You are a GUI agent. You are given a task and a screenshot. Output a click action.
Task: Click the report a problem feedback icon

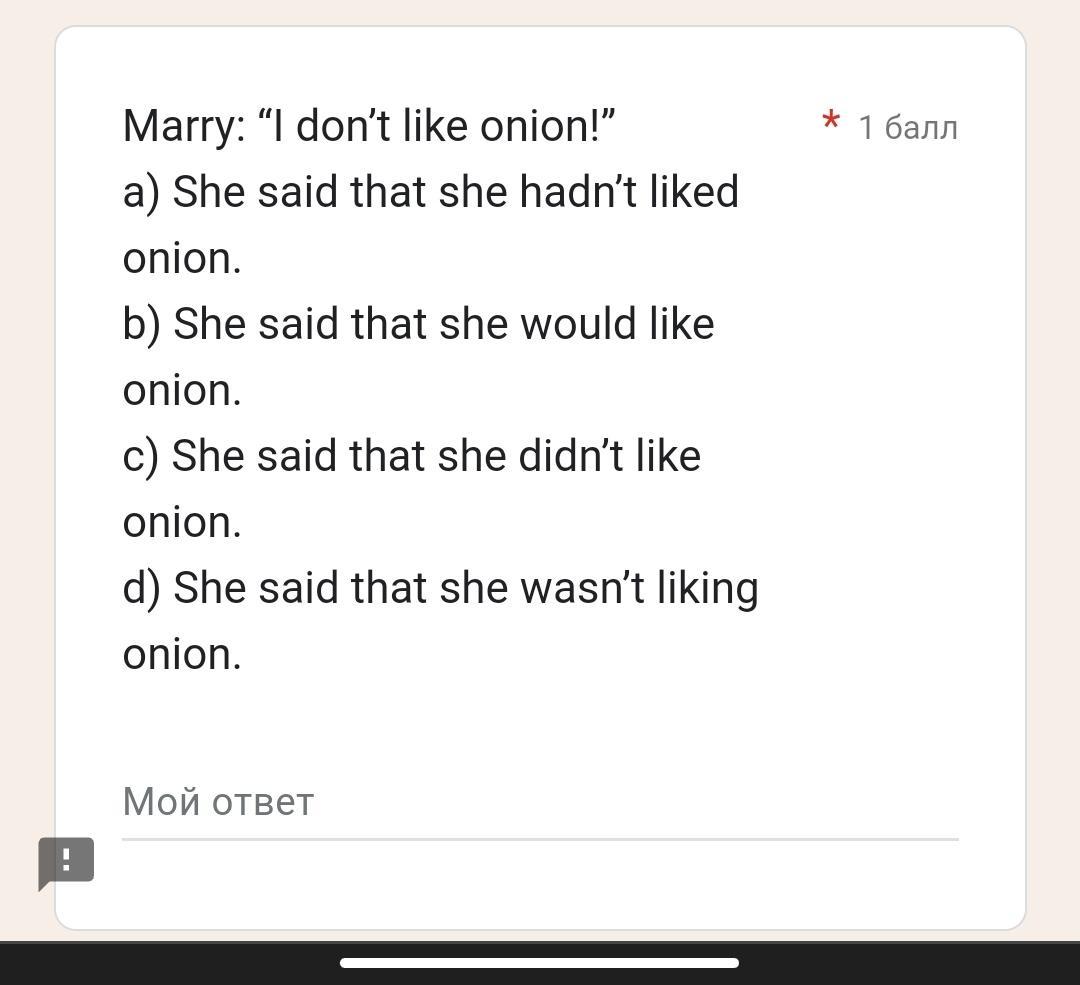66,860
